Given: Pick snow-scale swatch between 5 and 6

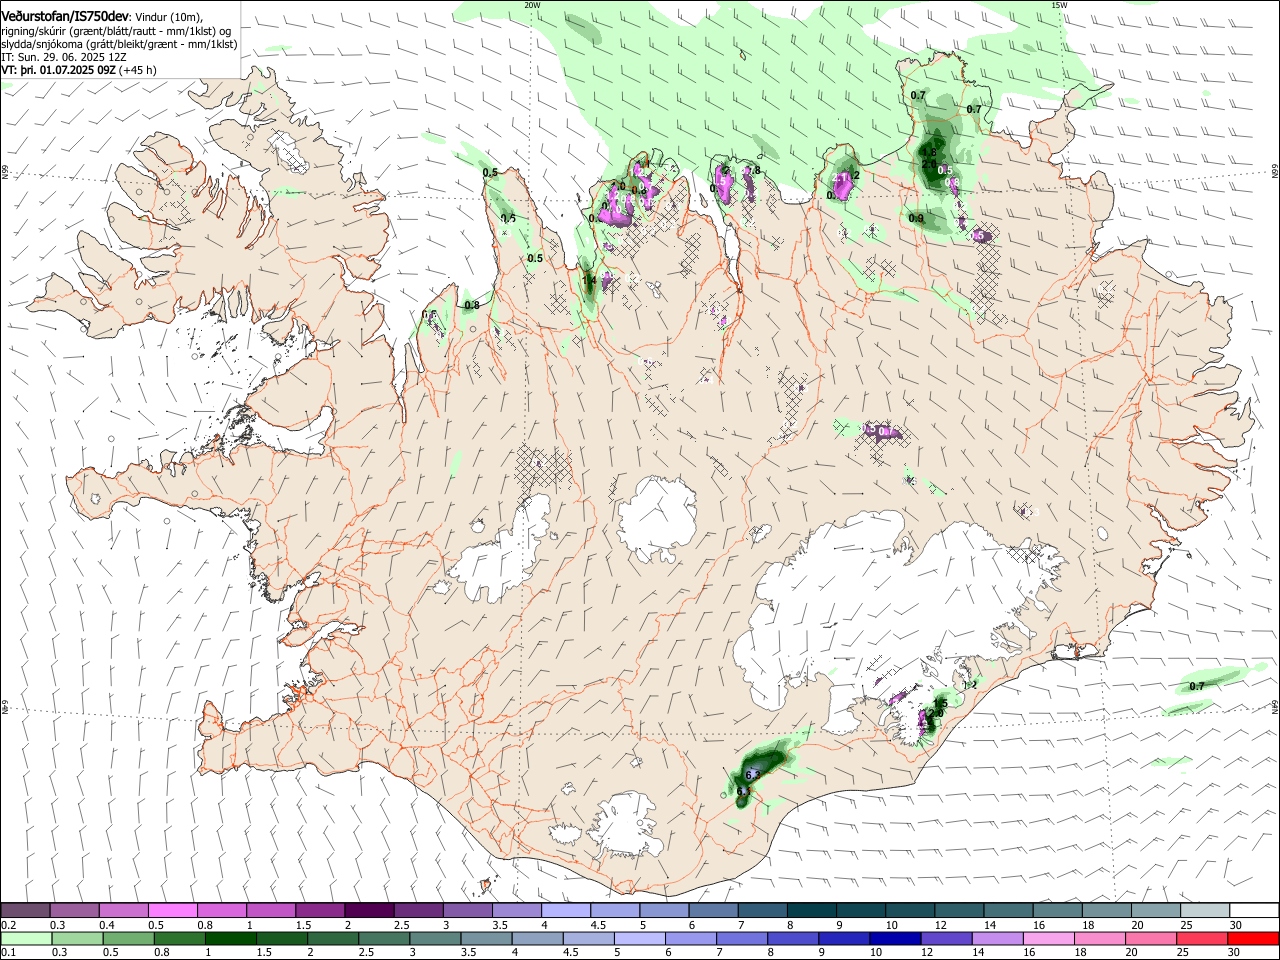Looking at the screenshot, I should [664, 911].
